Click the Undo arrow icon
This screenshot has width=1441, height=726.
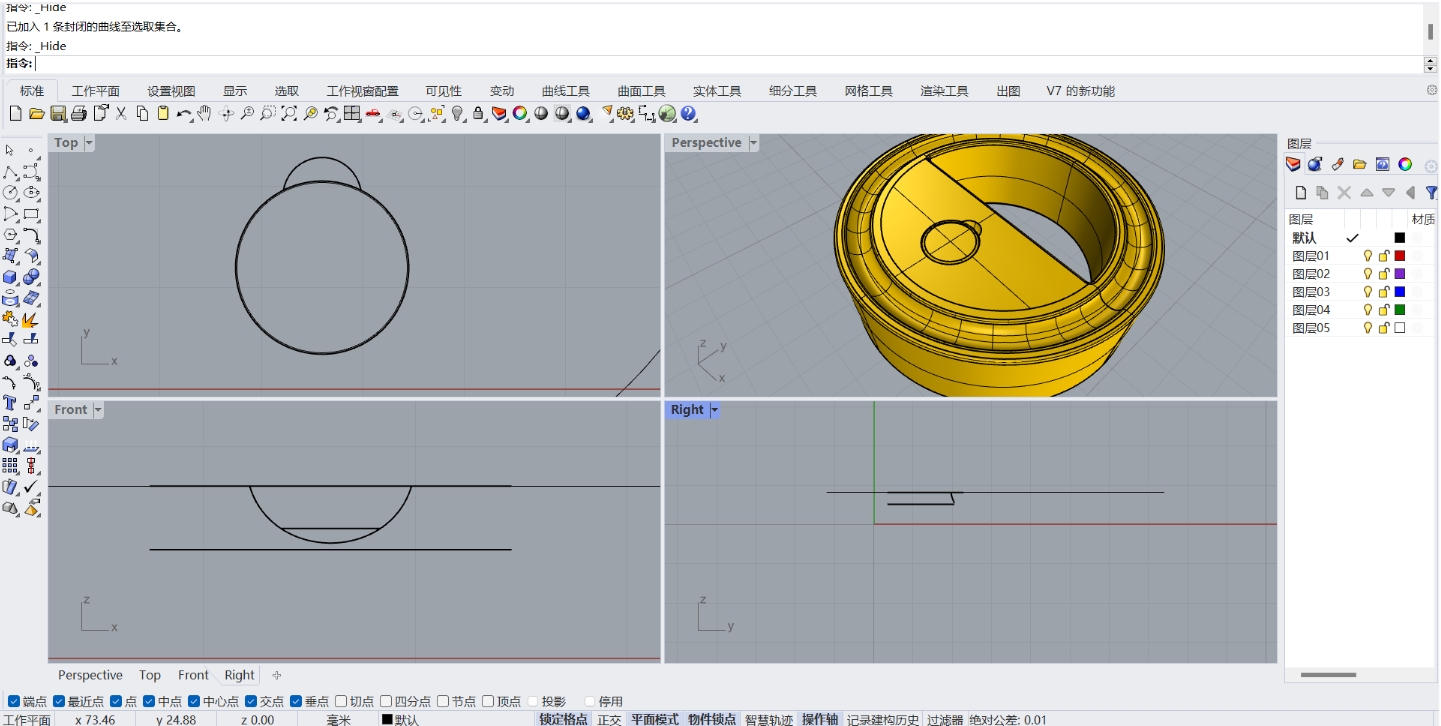tap(184, 114)
